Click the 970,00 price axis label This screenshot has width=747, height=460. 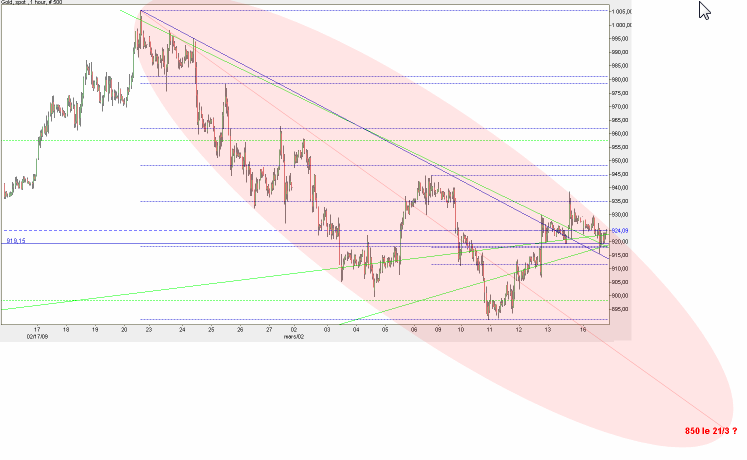620,107
